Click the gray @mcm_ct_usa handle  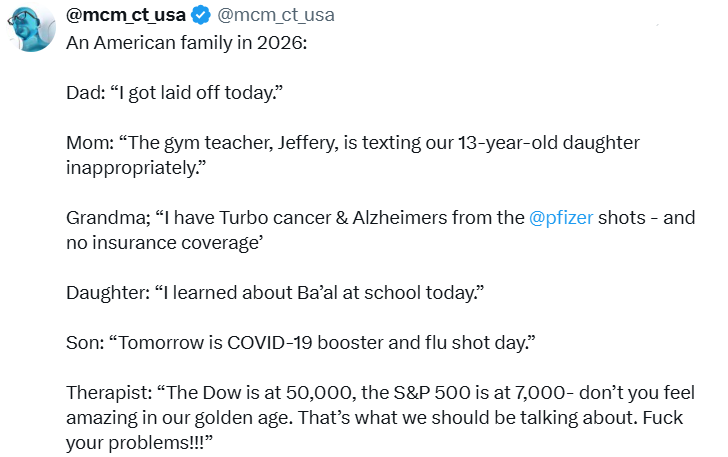276,15
